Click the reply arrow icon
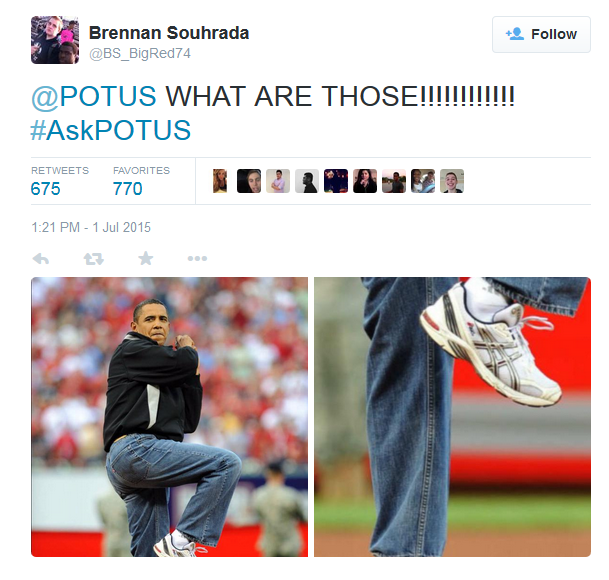The height and width of the screenshot is (580, 609). pos(41,259)
